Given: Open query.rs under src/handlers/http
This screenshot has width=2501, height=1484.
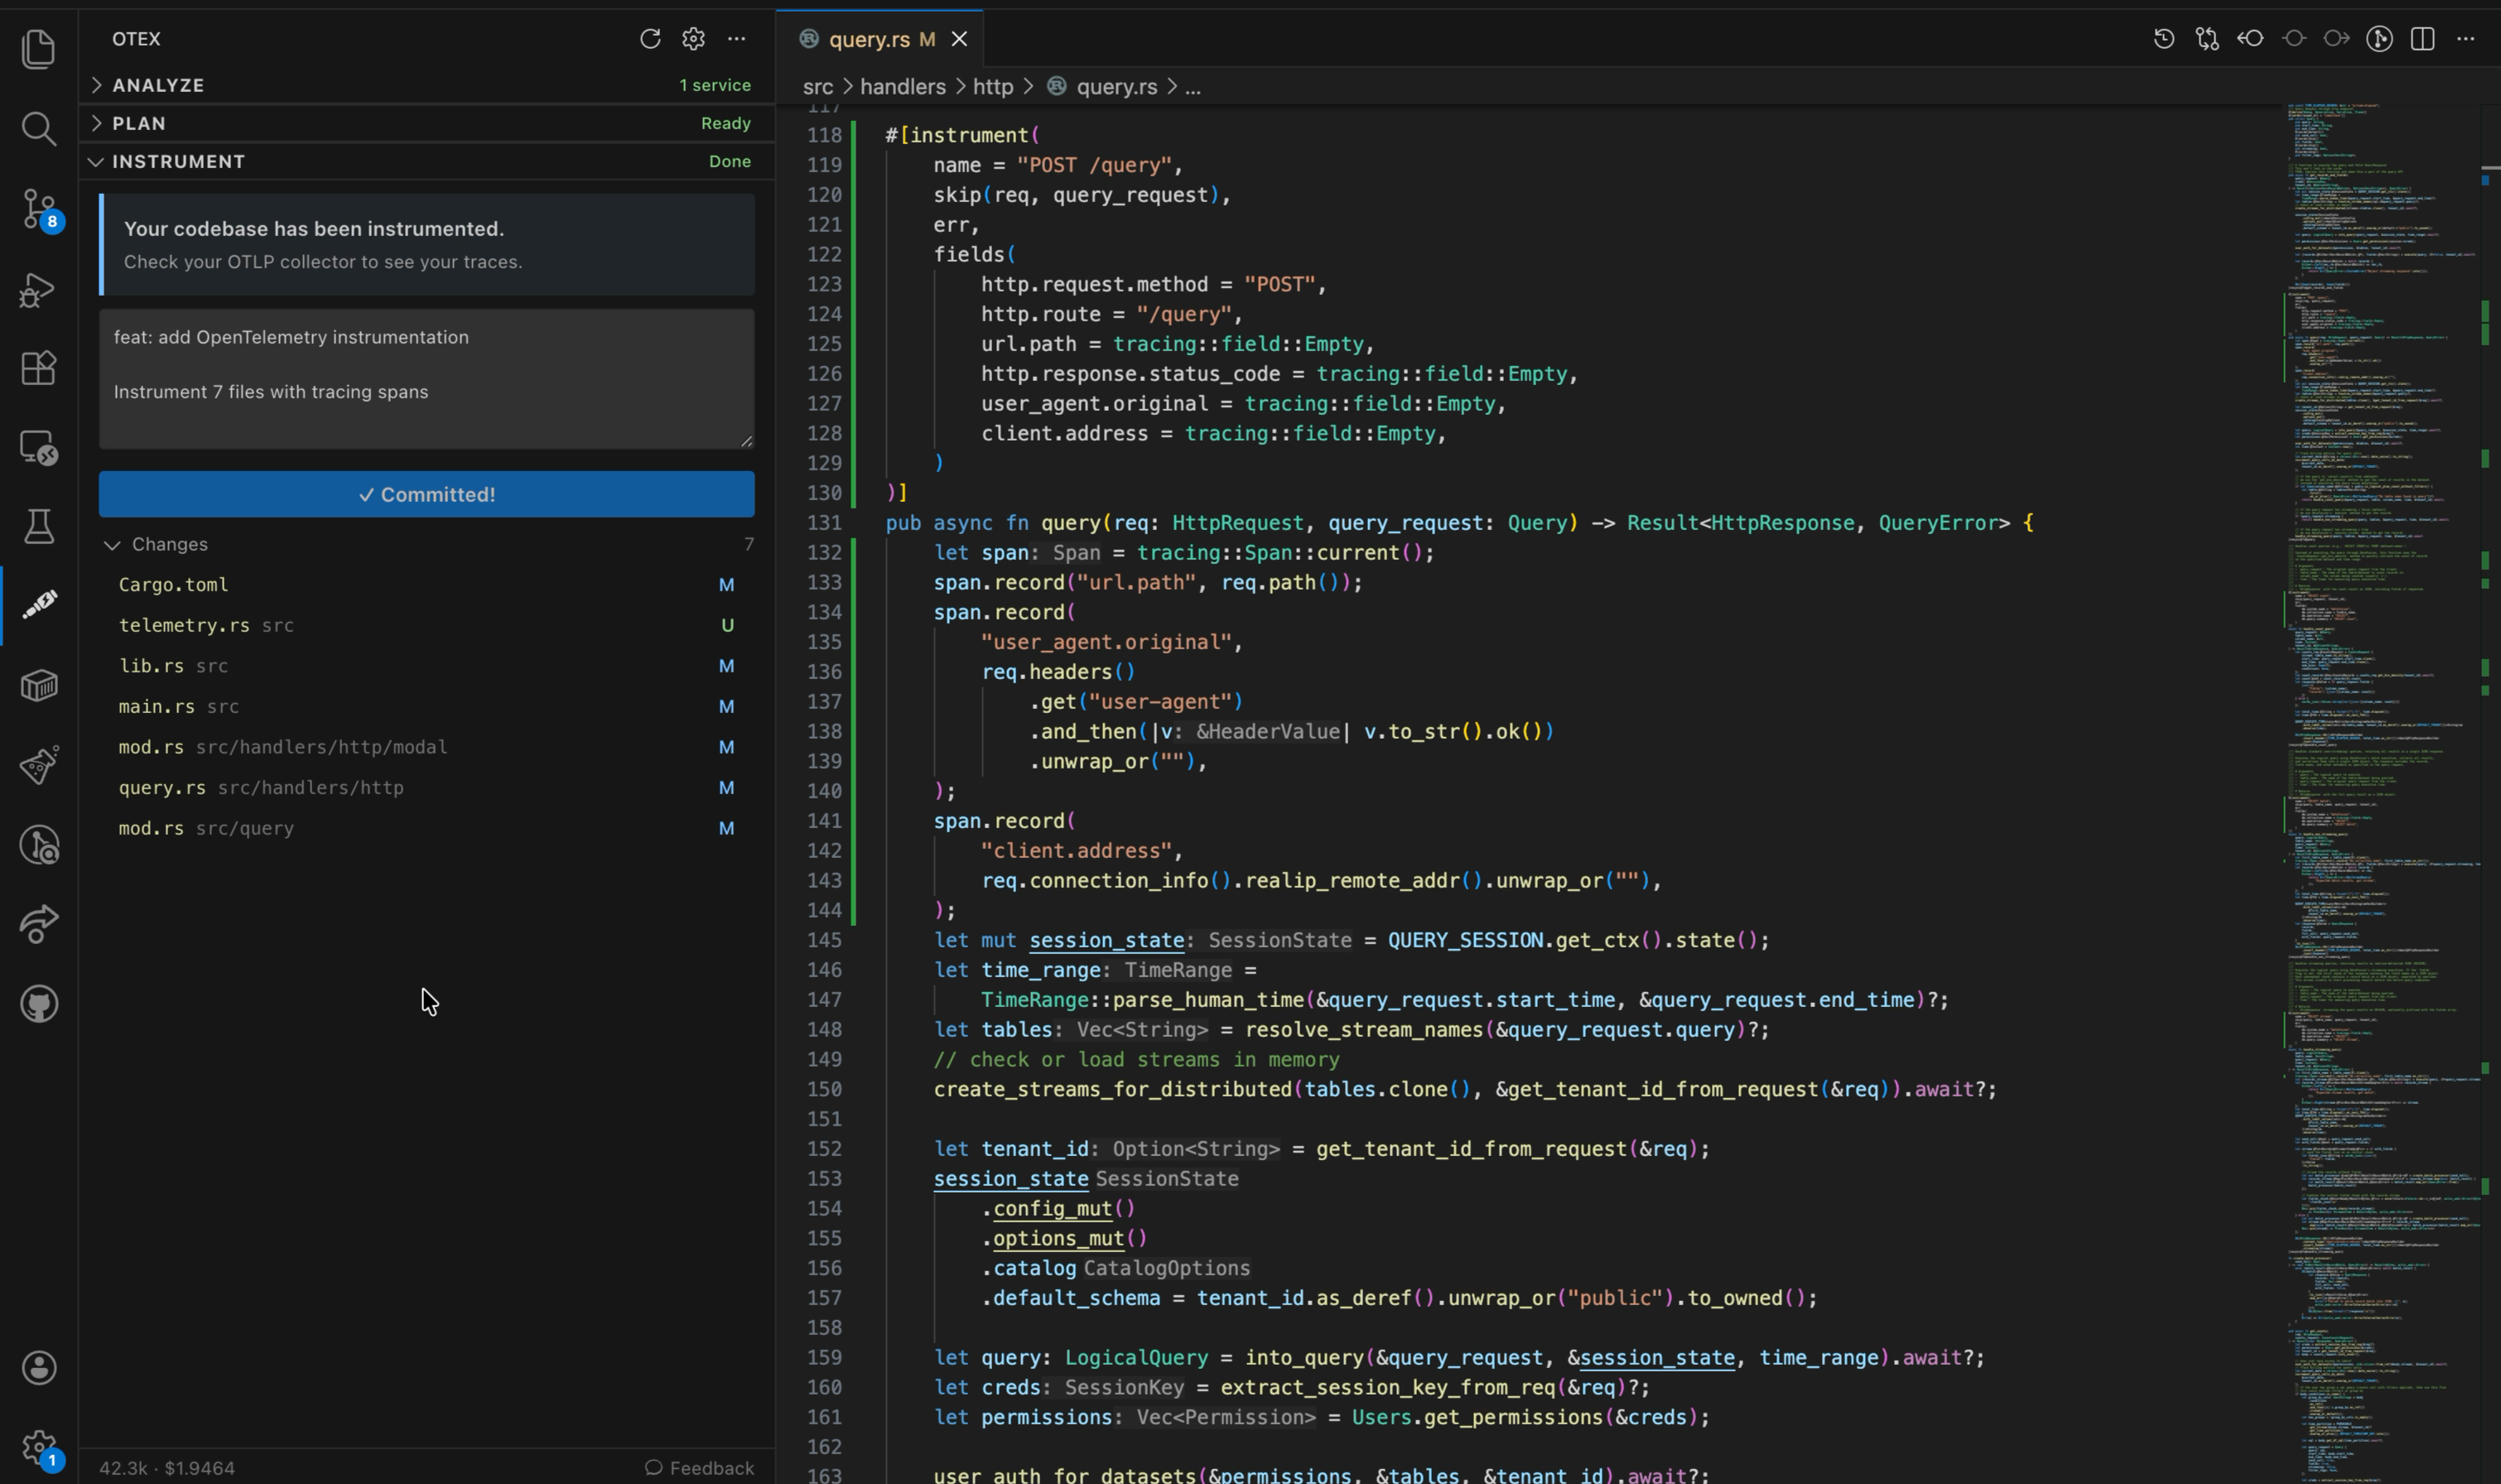Looking at the screenshot, I should pos(427,788).
